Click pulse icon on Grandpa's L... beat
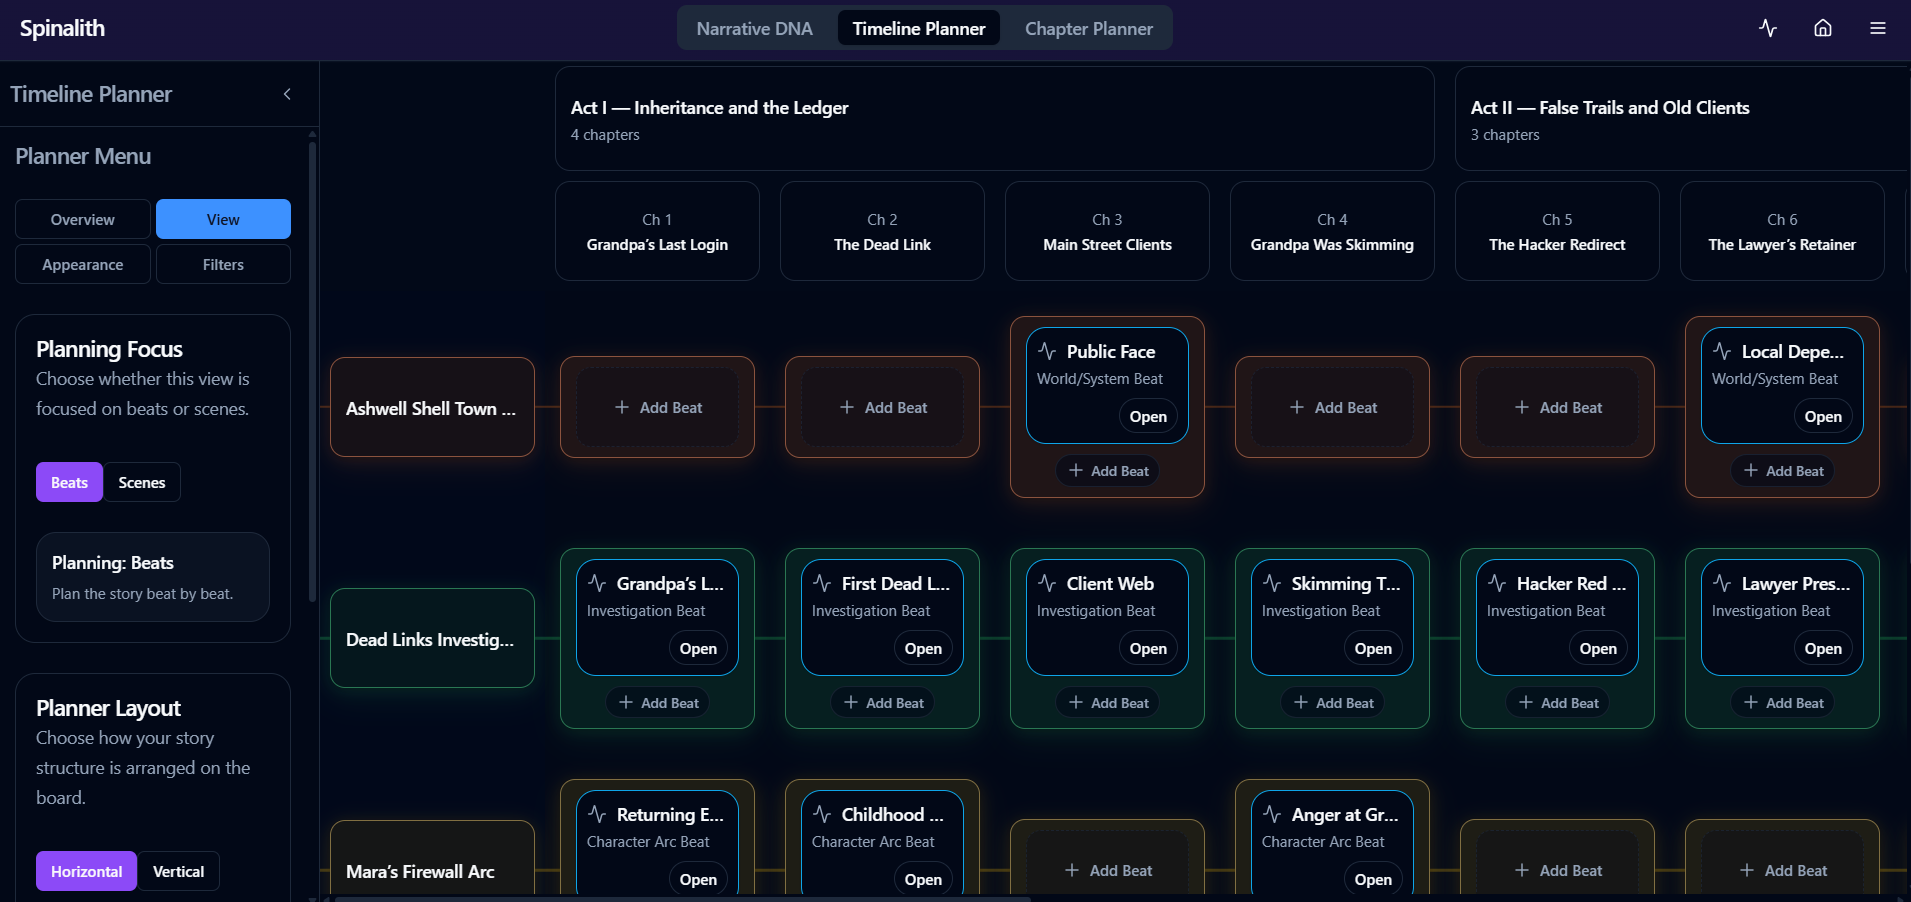This screenshot has height=902, width=1911. [x=597, y=583]
